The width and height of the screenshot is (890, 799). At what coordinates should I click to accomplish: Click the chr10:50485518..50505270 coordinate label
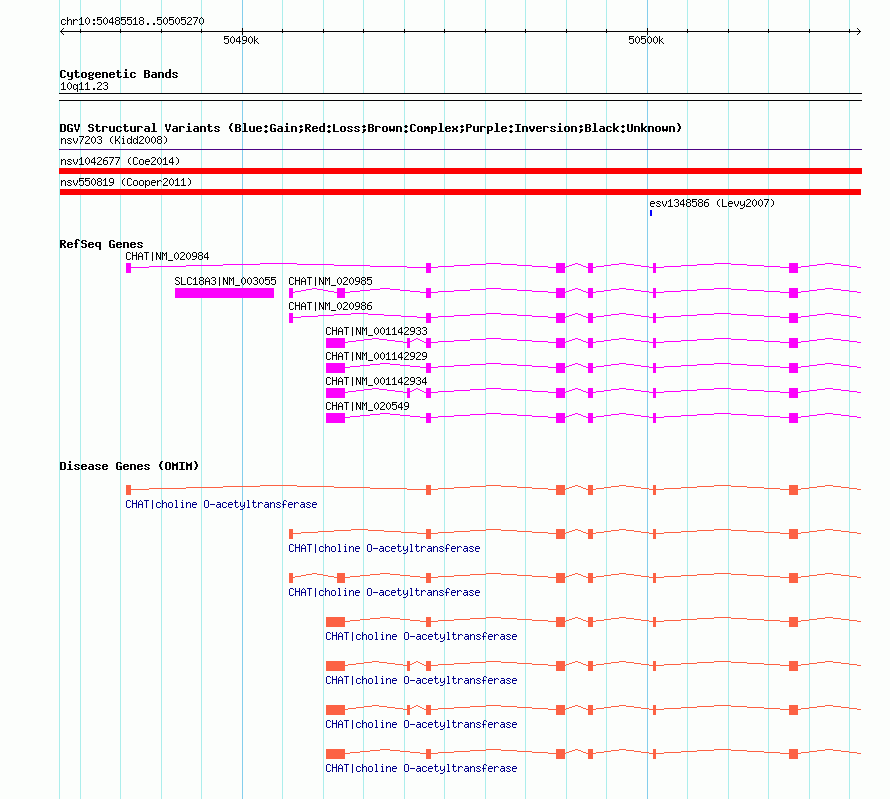tap(132, 21)
